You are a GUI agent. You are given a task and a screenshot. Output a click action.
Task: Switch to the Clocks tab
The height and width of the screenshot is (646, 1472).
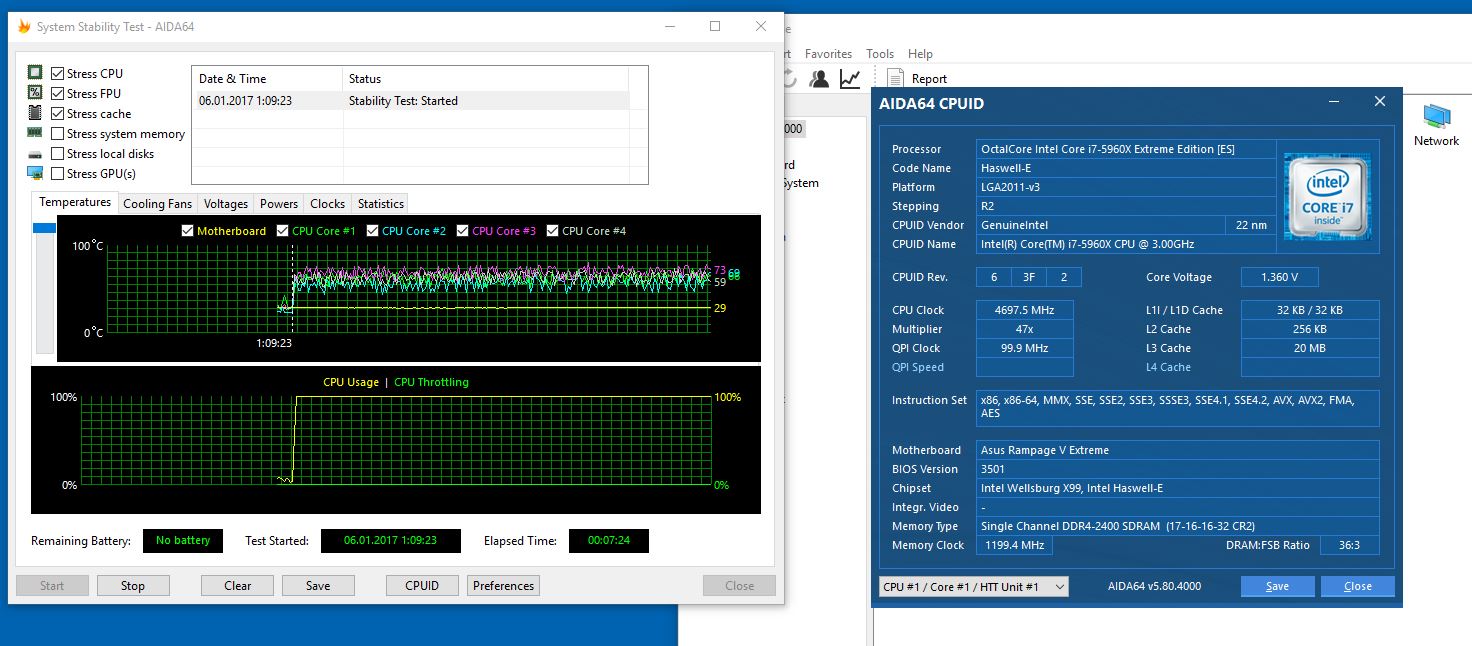(327, 203)
